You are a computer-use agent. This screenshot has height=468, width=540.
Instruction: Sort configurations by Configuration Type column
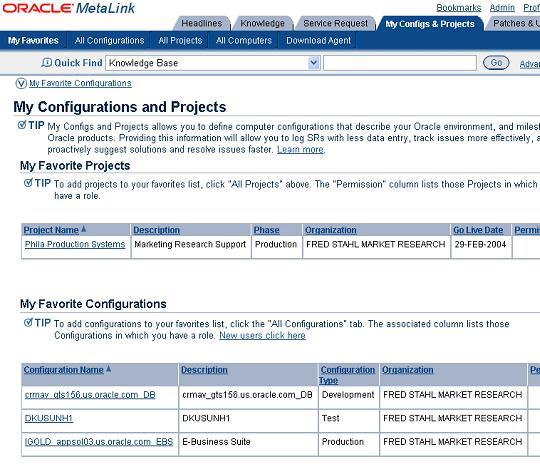coord(347,375)
